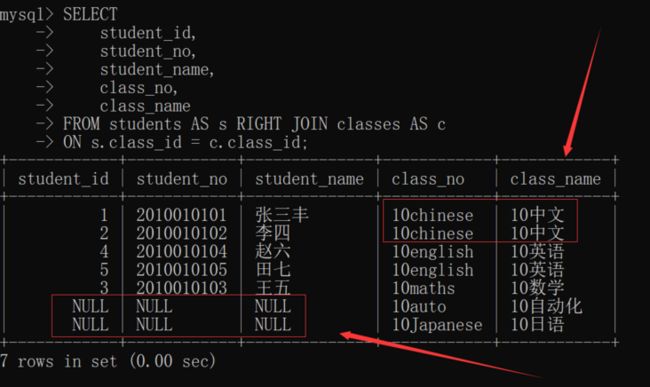650x387 pixels.
Task: Click 10chinese in the 李四 row
Action: [433, 233]
